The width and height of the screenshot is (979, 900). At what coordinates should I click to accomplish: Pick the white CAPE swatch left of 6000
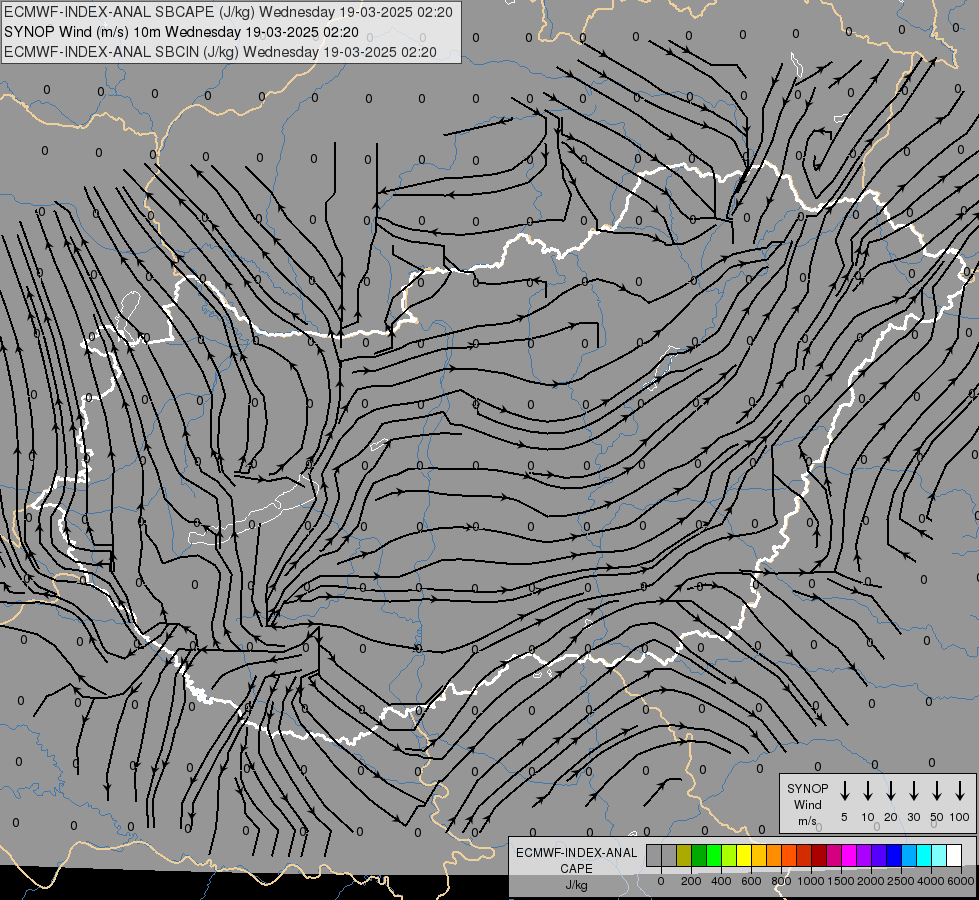(954, 855)
